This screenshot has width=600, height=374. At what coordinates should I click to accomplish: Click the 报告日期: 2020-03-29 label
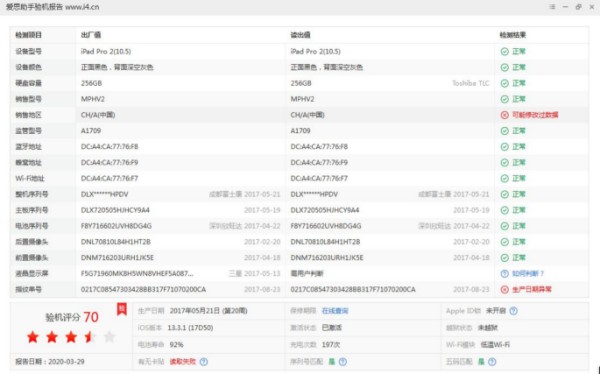pos(50,362)
